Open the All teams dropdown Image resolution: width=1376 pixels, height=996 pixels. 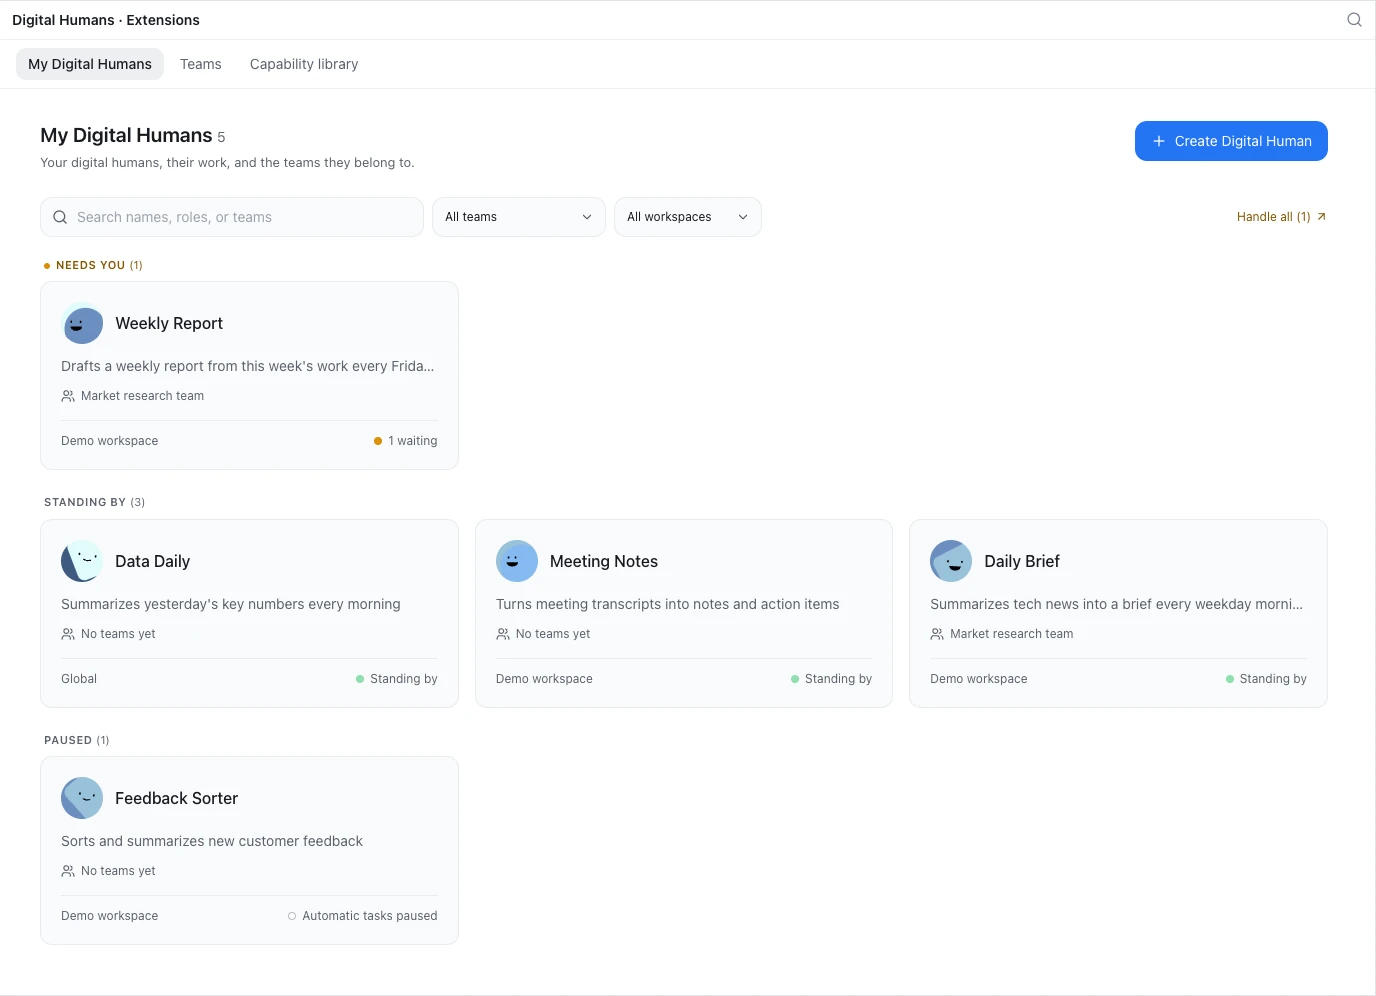click(x=519, y=217)
